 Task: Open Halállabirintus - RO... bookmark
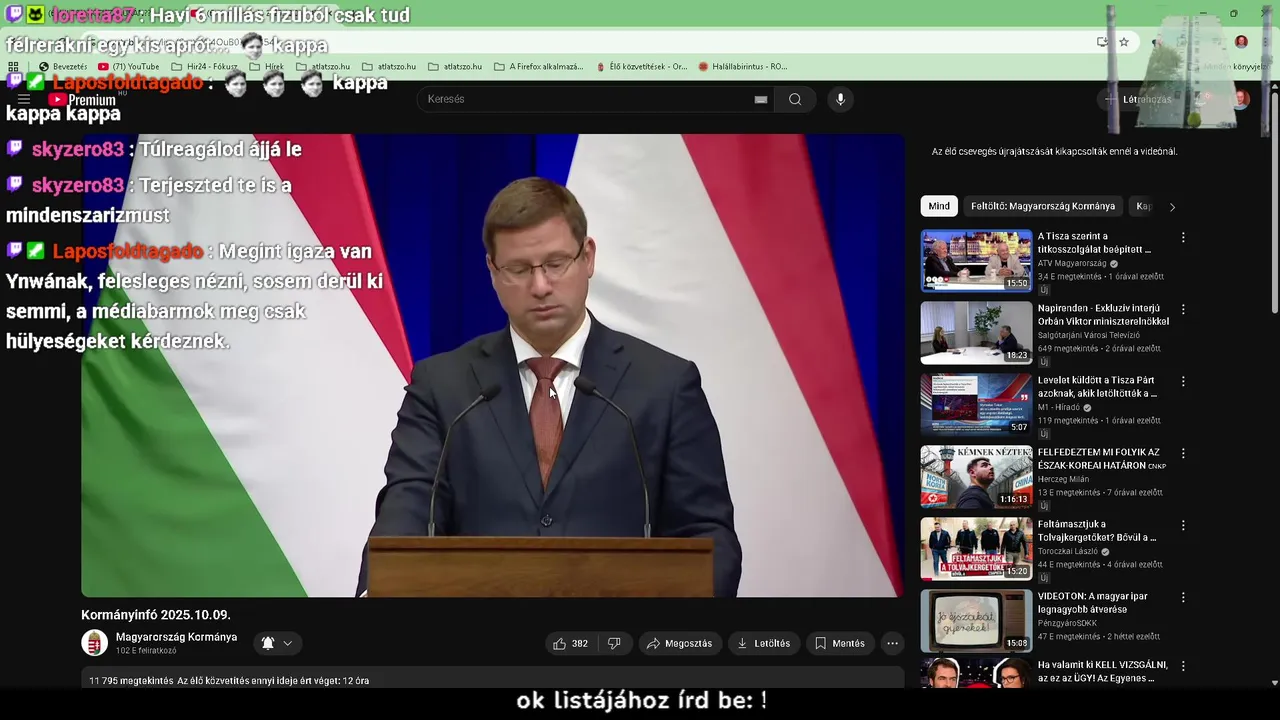[743, 67]
